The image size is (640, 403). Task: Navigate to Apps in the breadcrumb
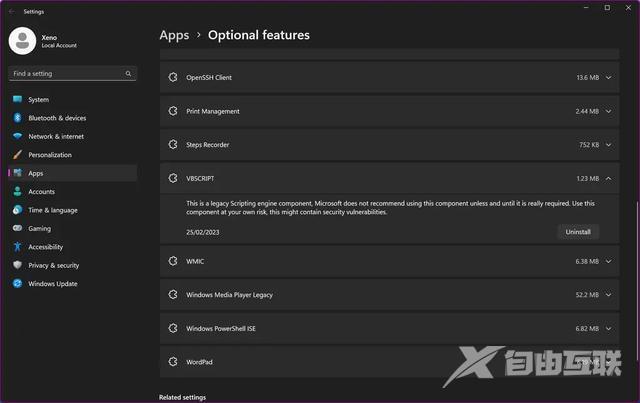[x=174, y=35]
